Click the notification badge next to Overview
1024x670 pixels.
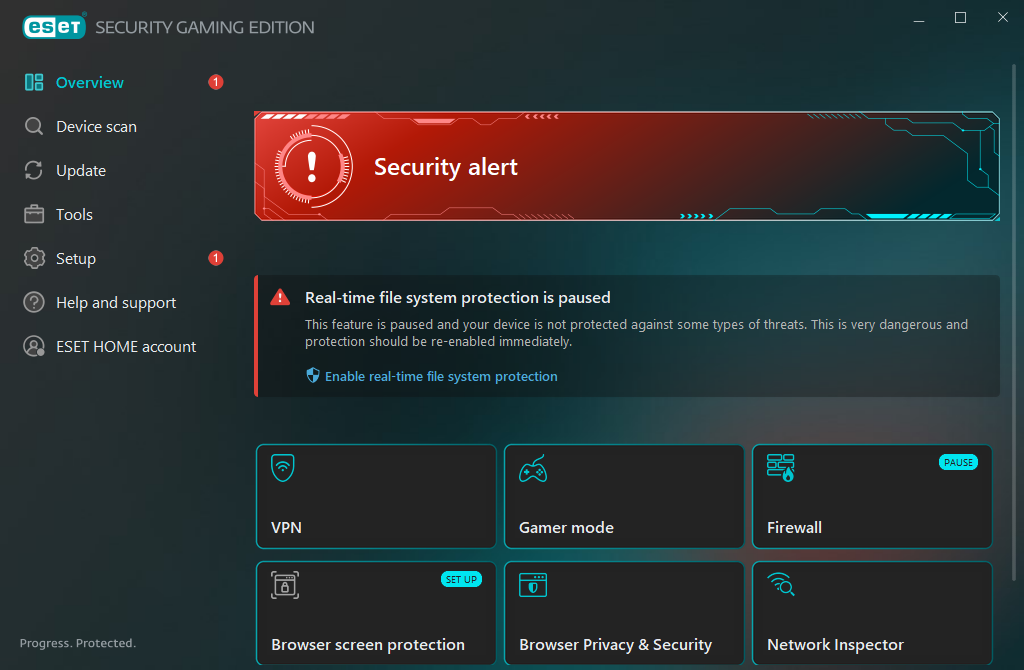[216, 82]
